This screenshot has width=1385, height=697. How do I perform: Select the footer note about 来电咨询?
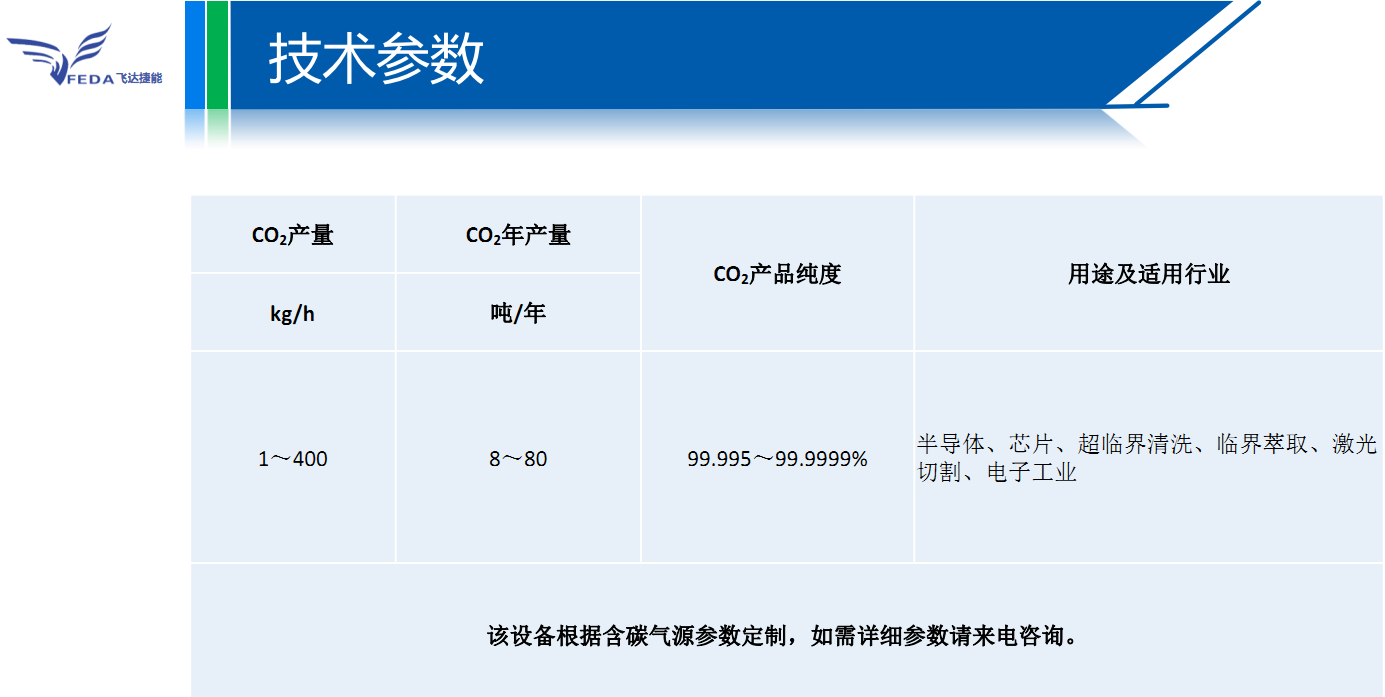pos(783,636)
